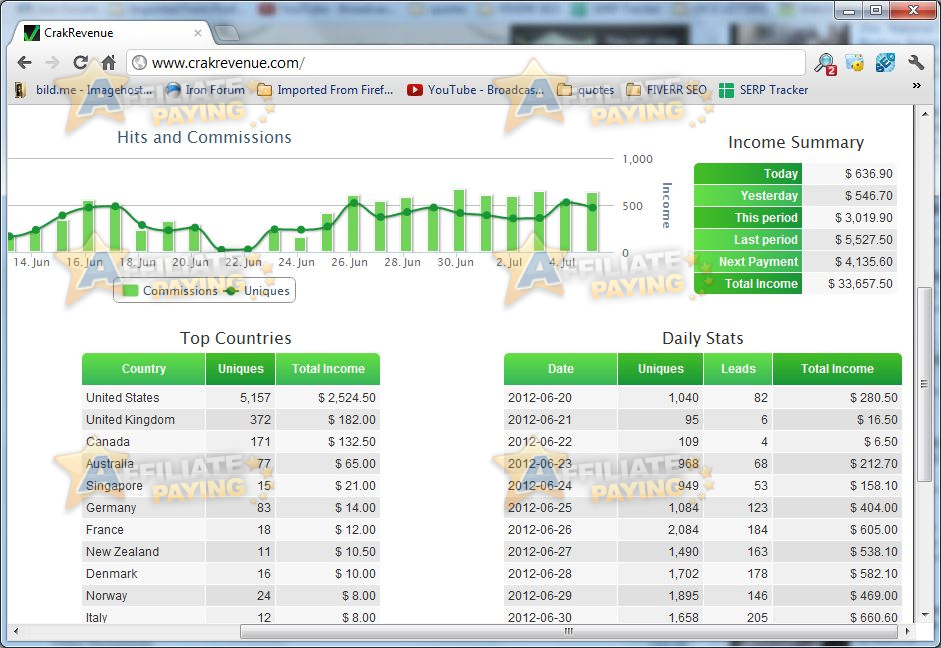
Task: Click the bild.me Imagehost bookmark
Action: (x=84, y=90)
